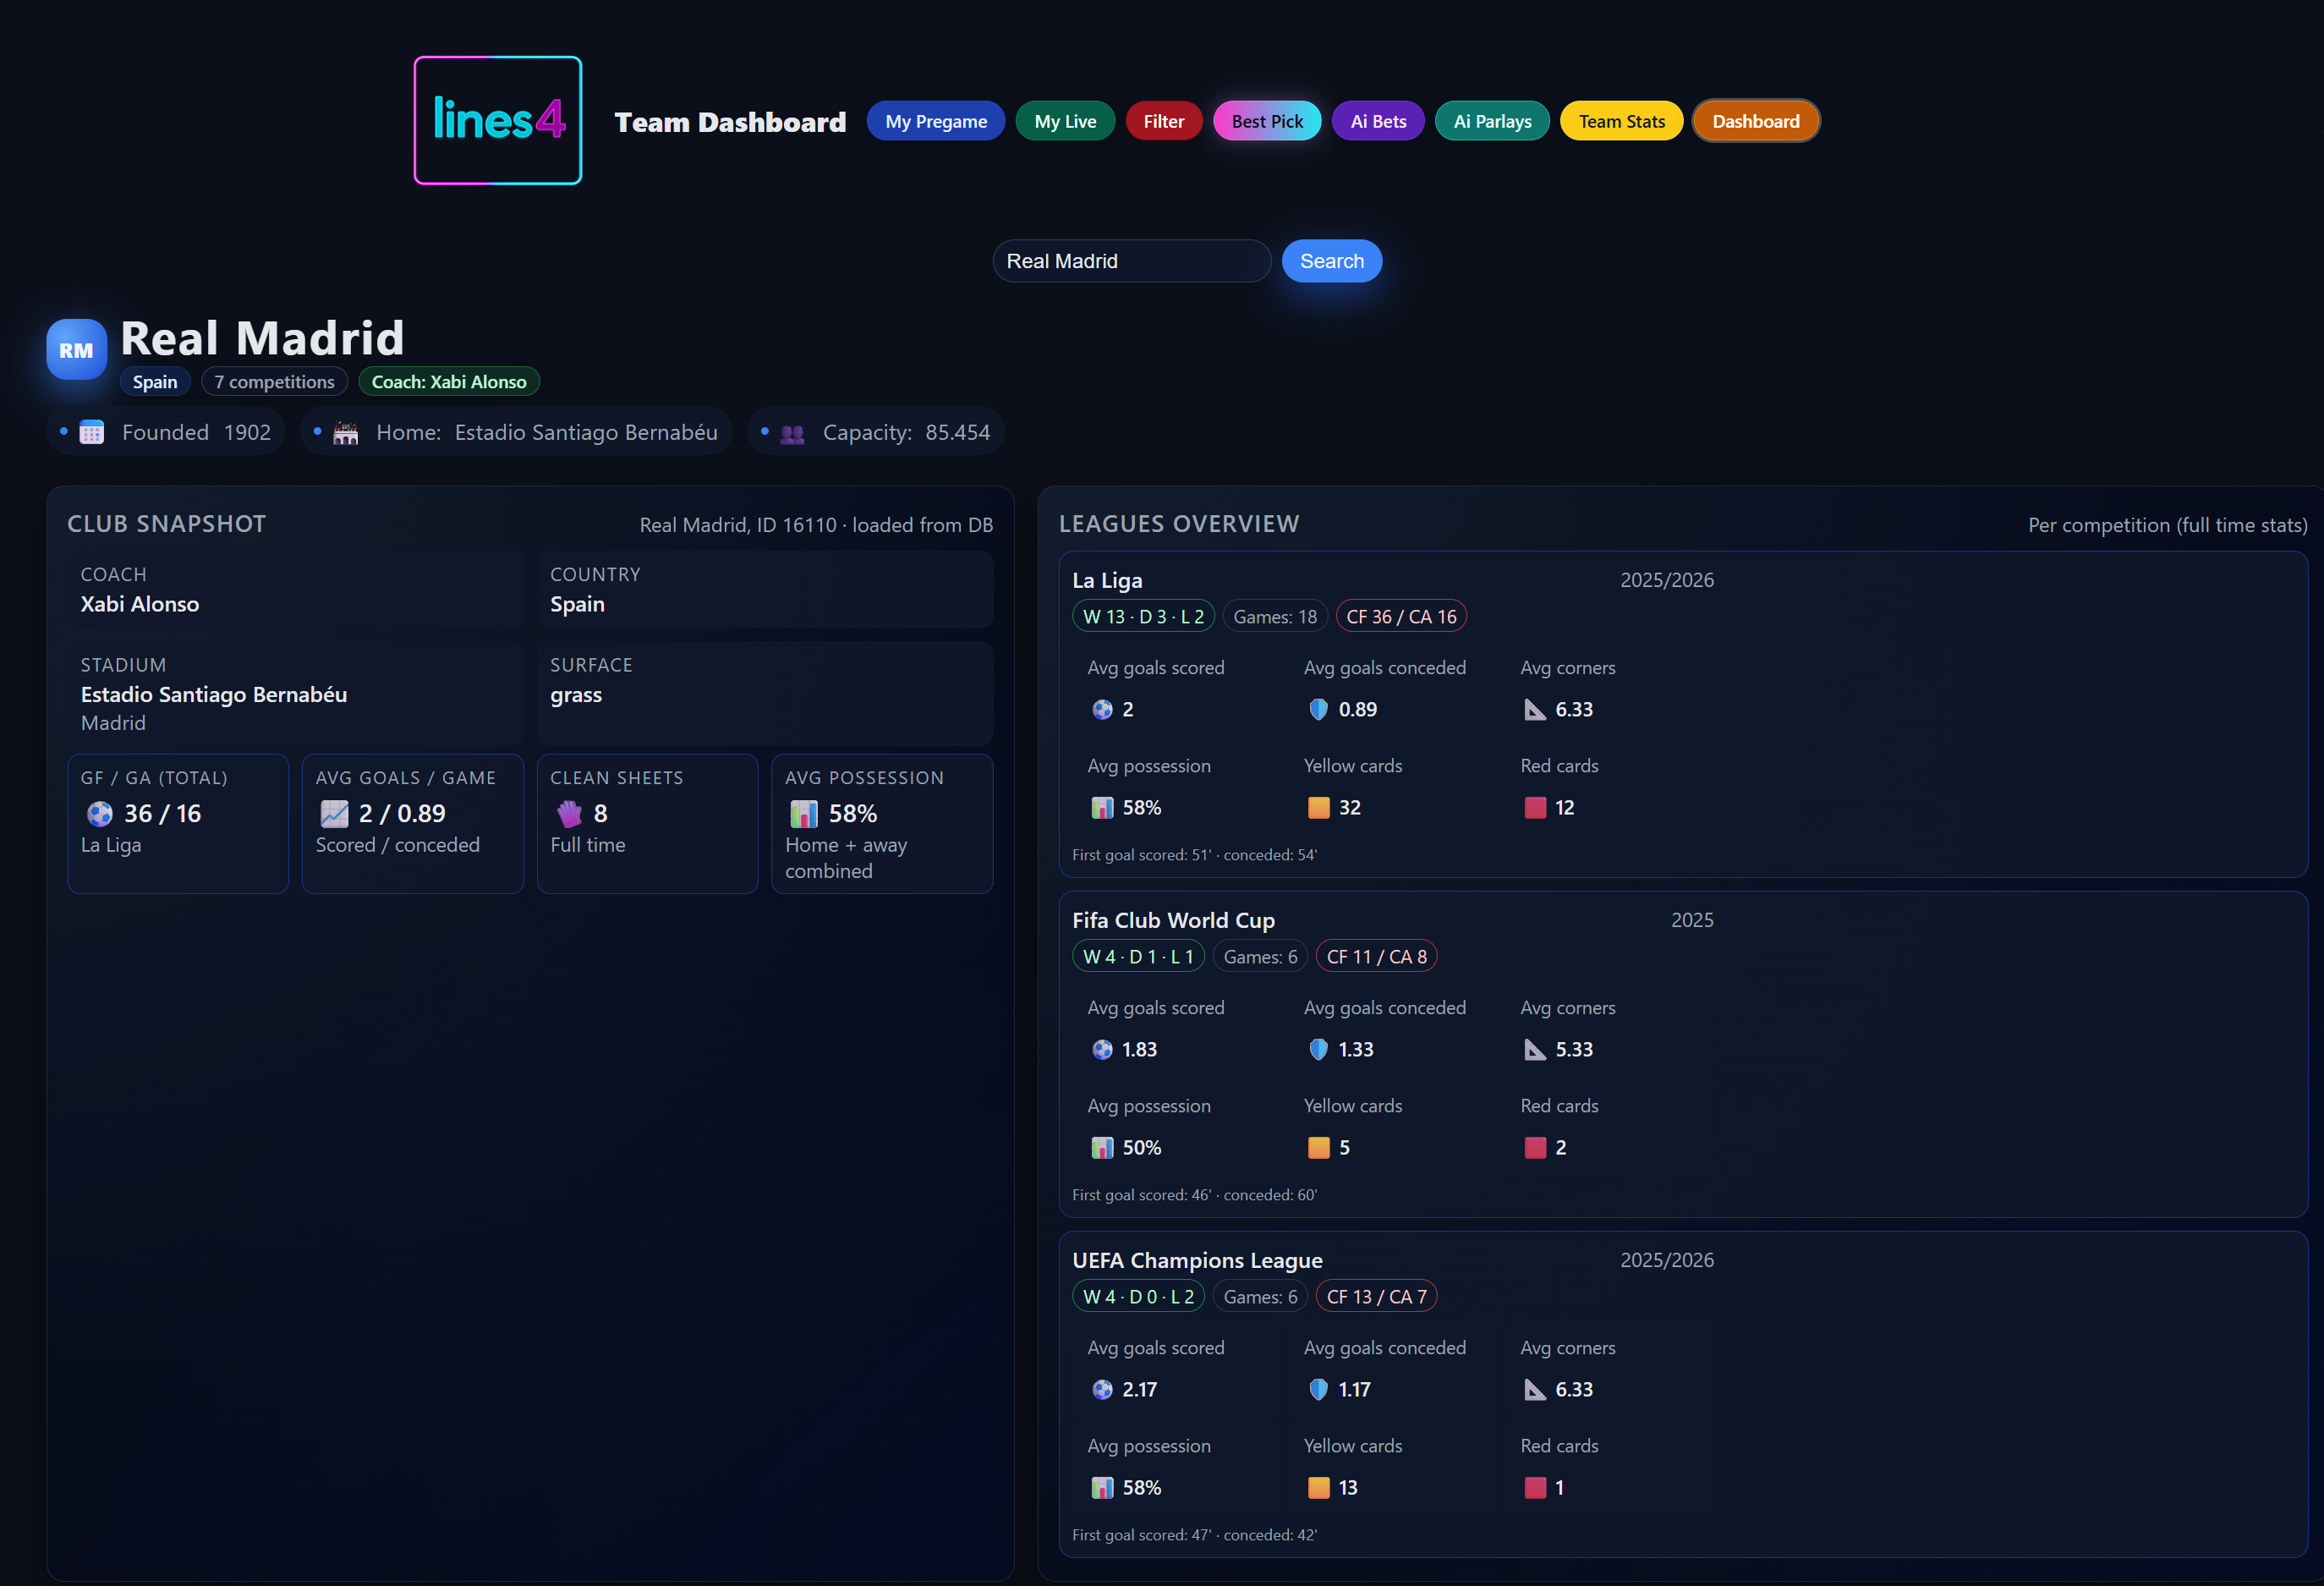2324x1586 pixels.
Task: Click Champions League goals scored ball icon
Action: coord(1102,1389)
